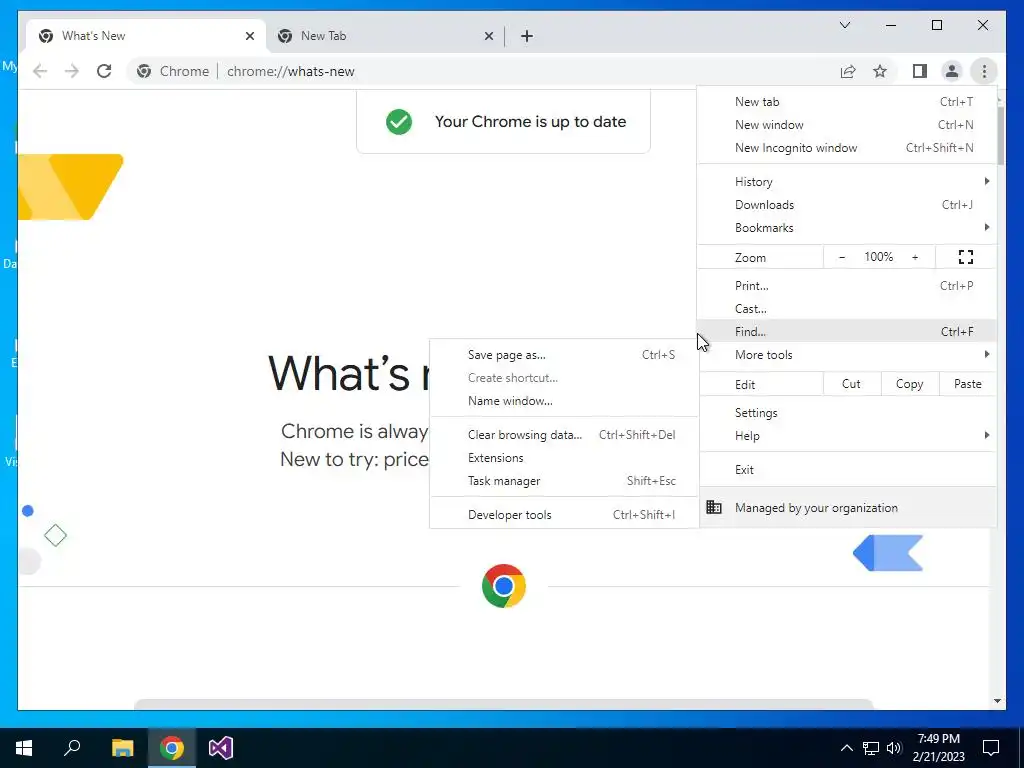
Task: Choose Name window... item
Action: [x=564, y=401]
